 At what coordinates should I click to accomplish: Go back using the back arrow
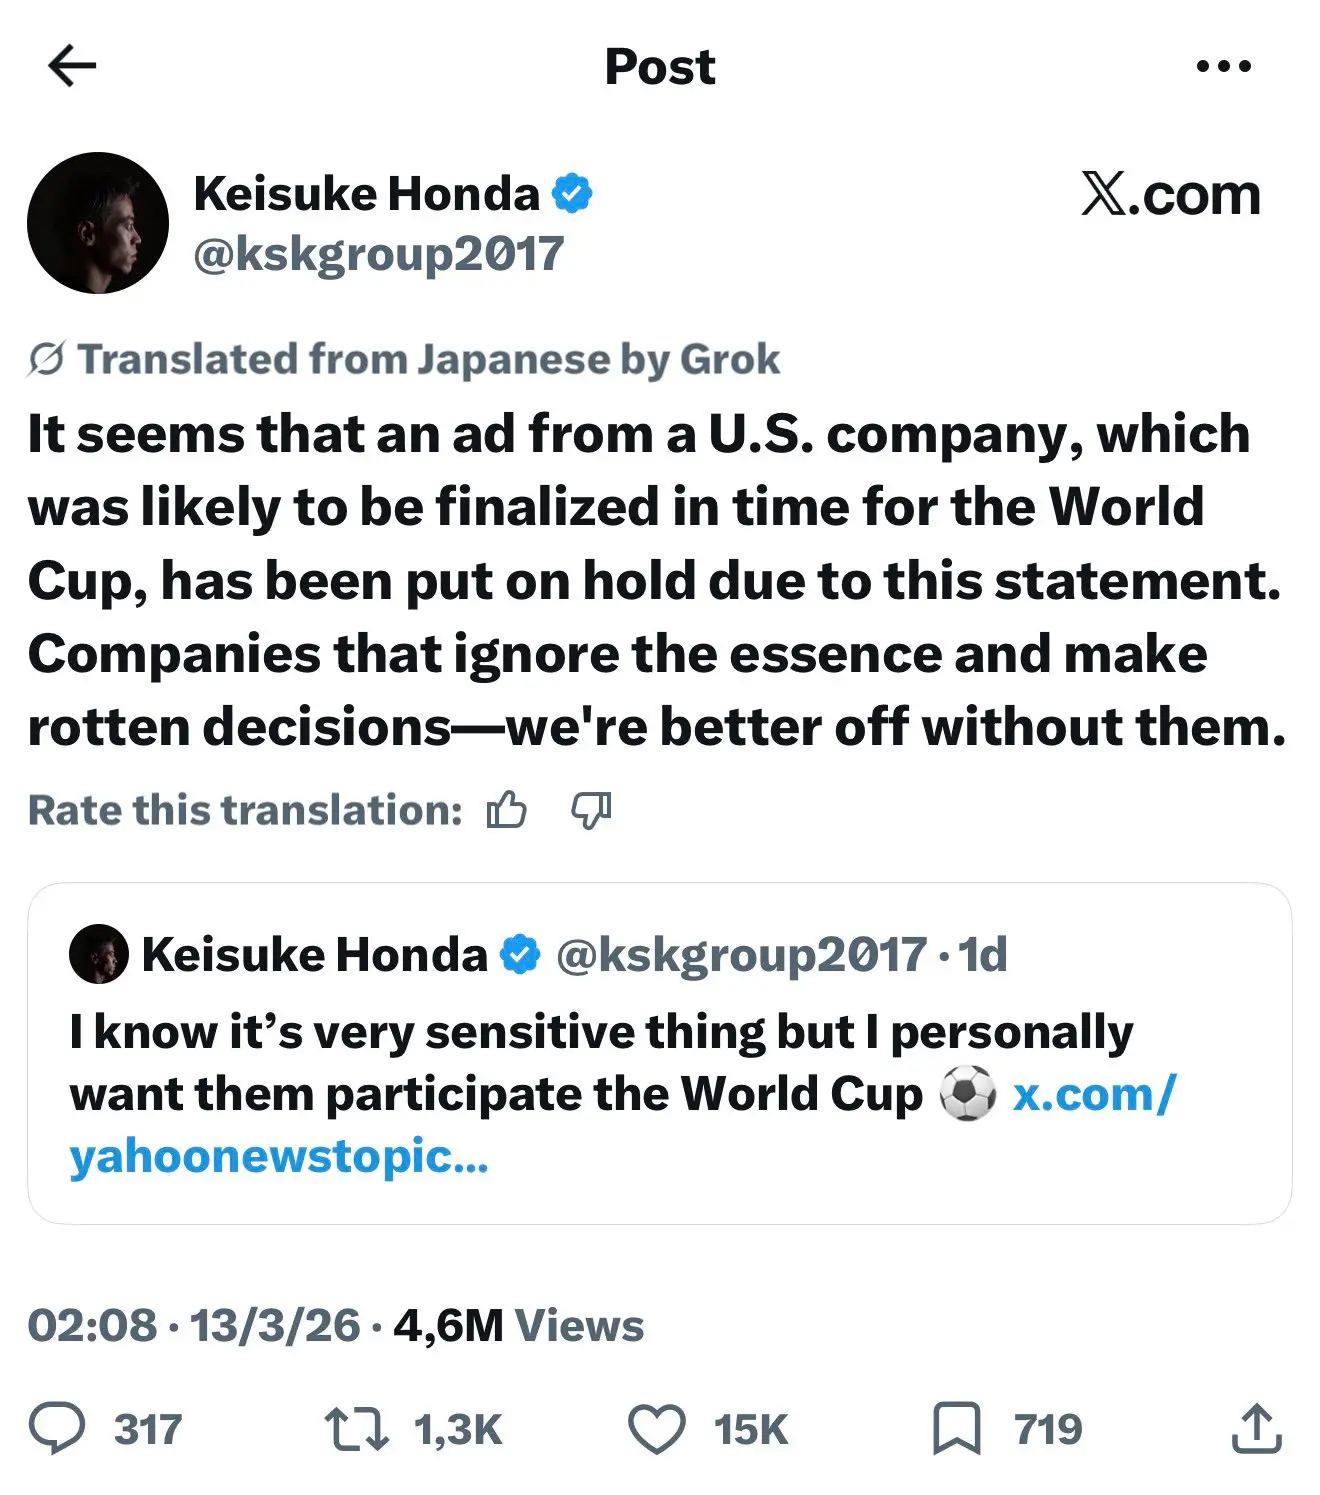(69, 65)
